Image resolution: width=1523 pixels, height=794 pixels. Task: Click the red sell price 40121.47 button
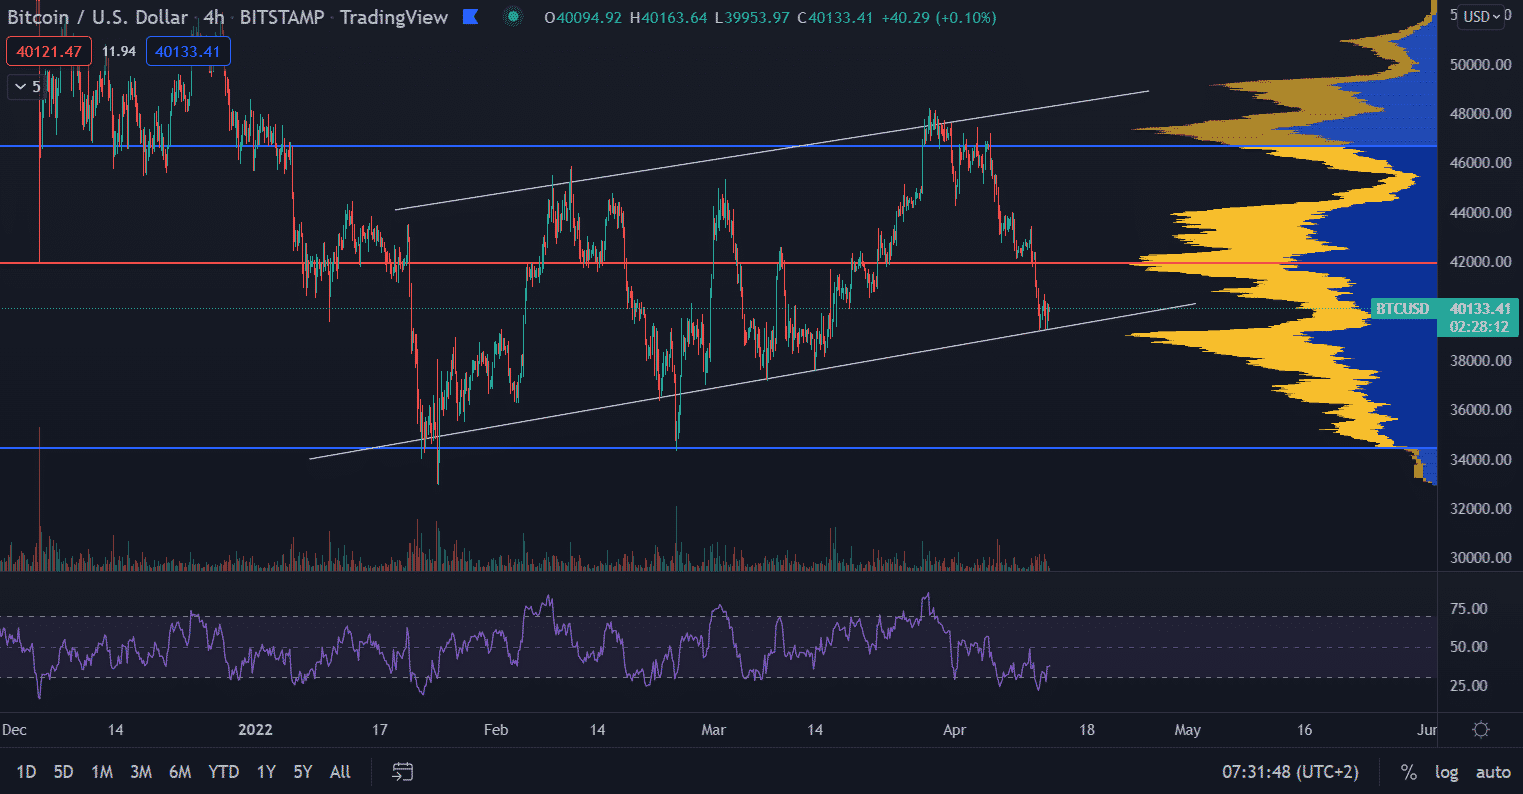pos(49,51)
